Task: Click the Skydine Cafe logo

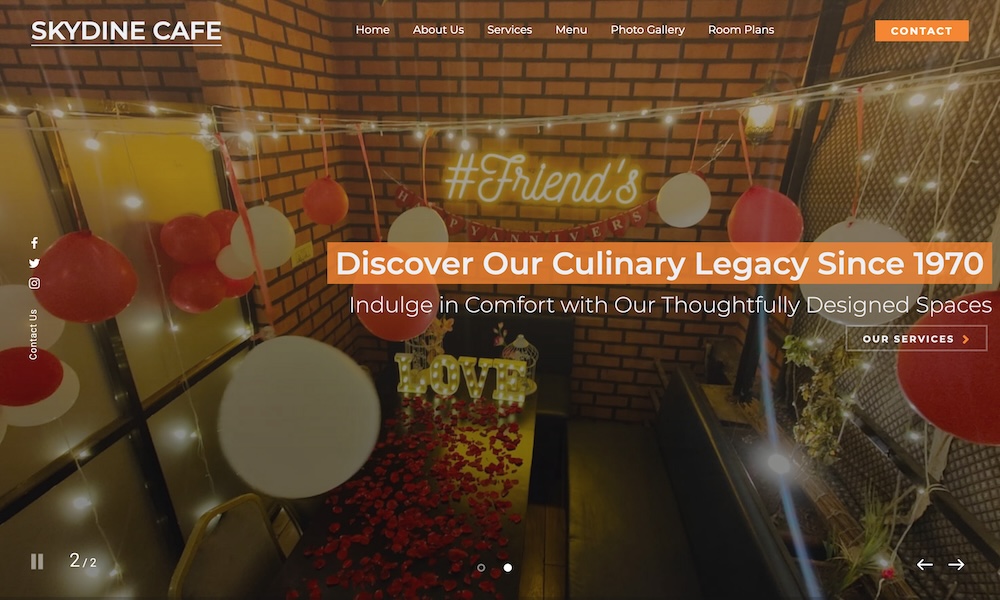Action: [126, 31]
